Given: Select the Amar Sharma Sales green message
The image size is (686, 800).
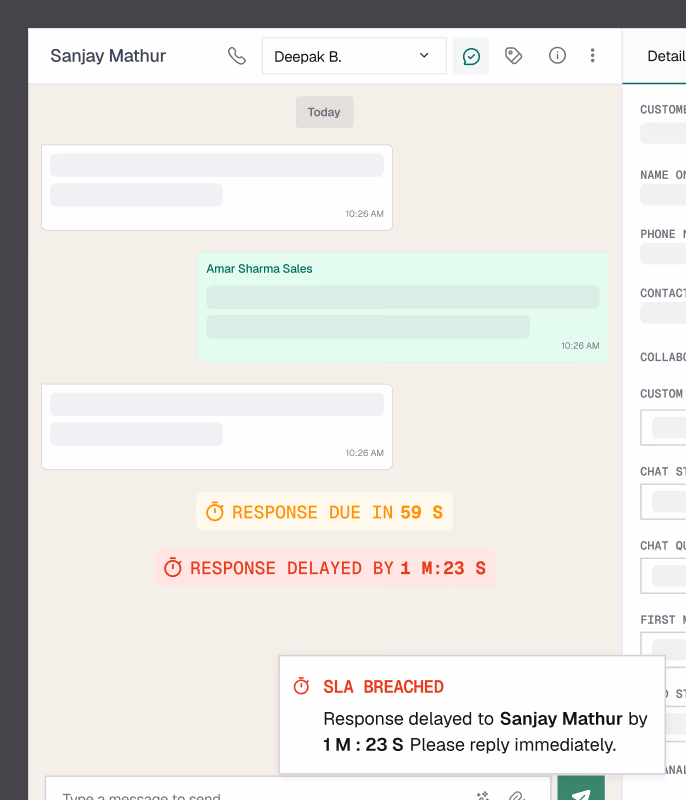Looking at the screenshot, I should pos(402,307).
